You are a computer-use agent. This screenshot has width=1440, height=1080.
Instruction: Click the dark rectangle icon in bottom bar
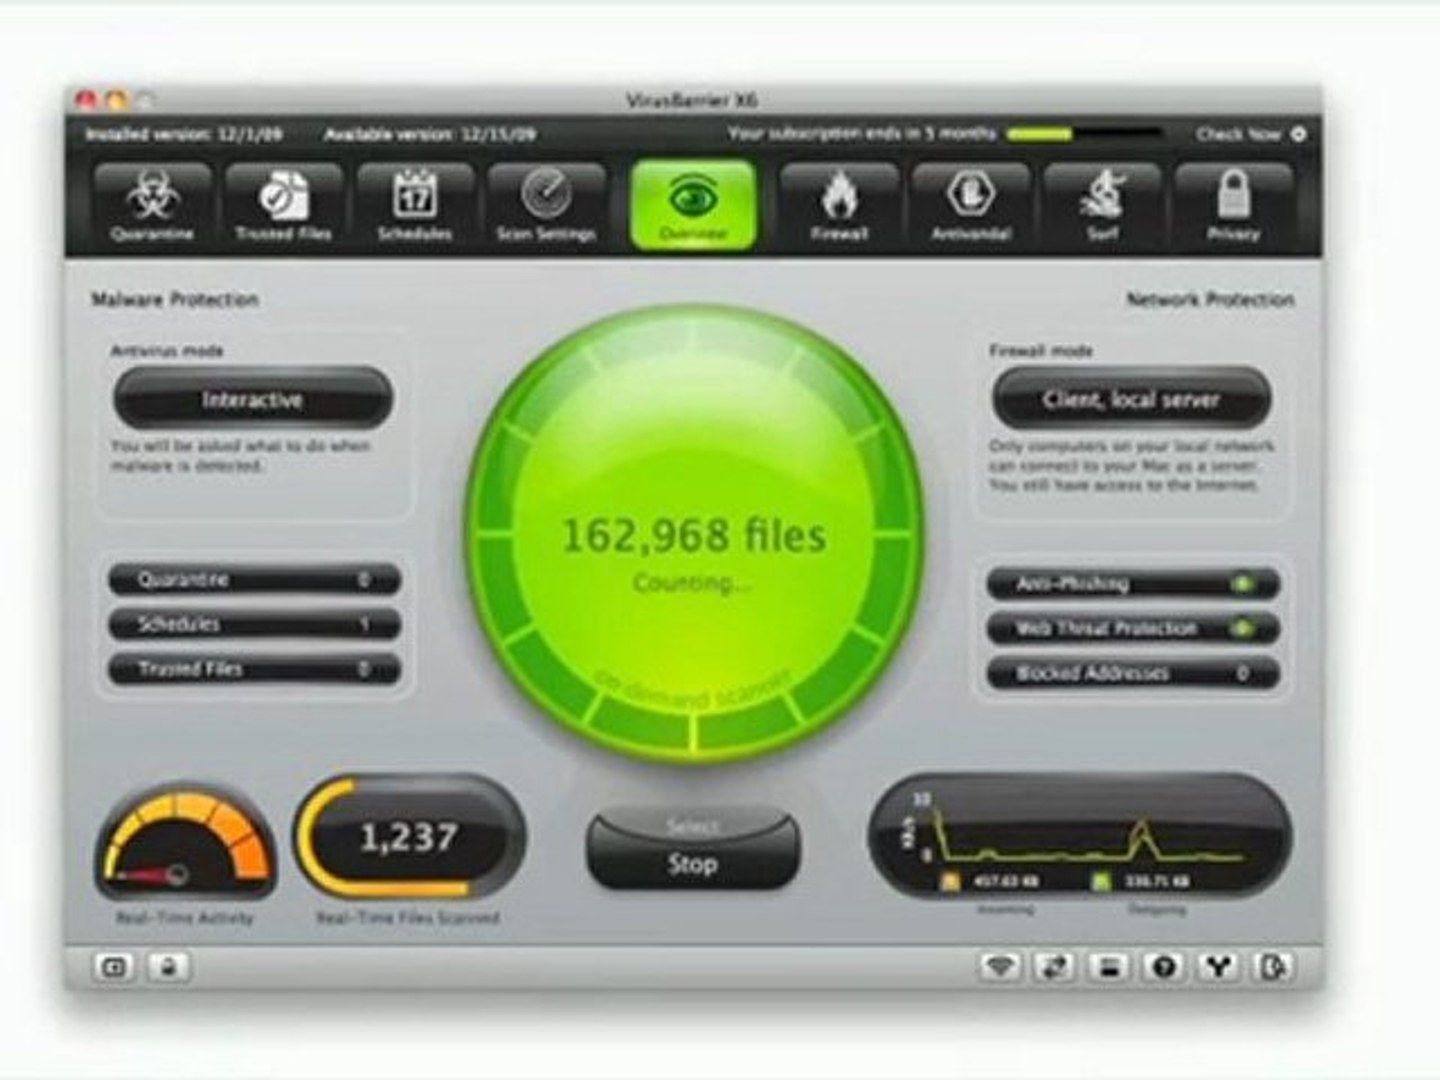[1109, 967]
